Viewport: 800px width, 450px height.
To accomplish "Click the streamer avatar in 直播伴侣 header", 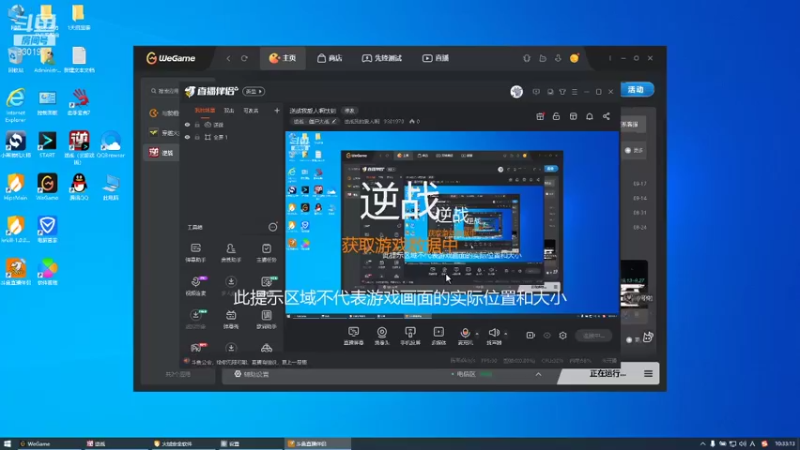I will pyautogui.click(x=516, y=91).
